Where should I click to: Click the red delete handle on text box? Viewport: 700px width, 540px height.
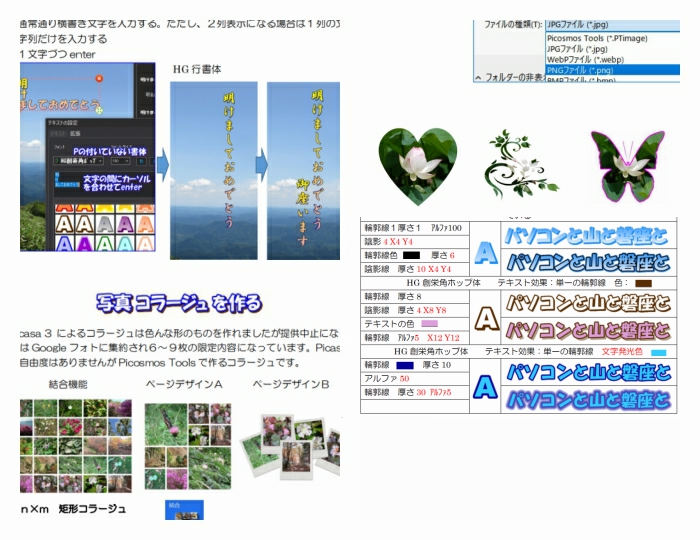point(98,78)
